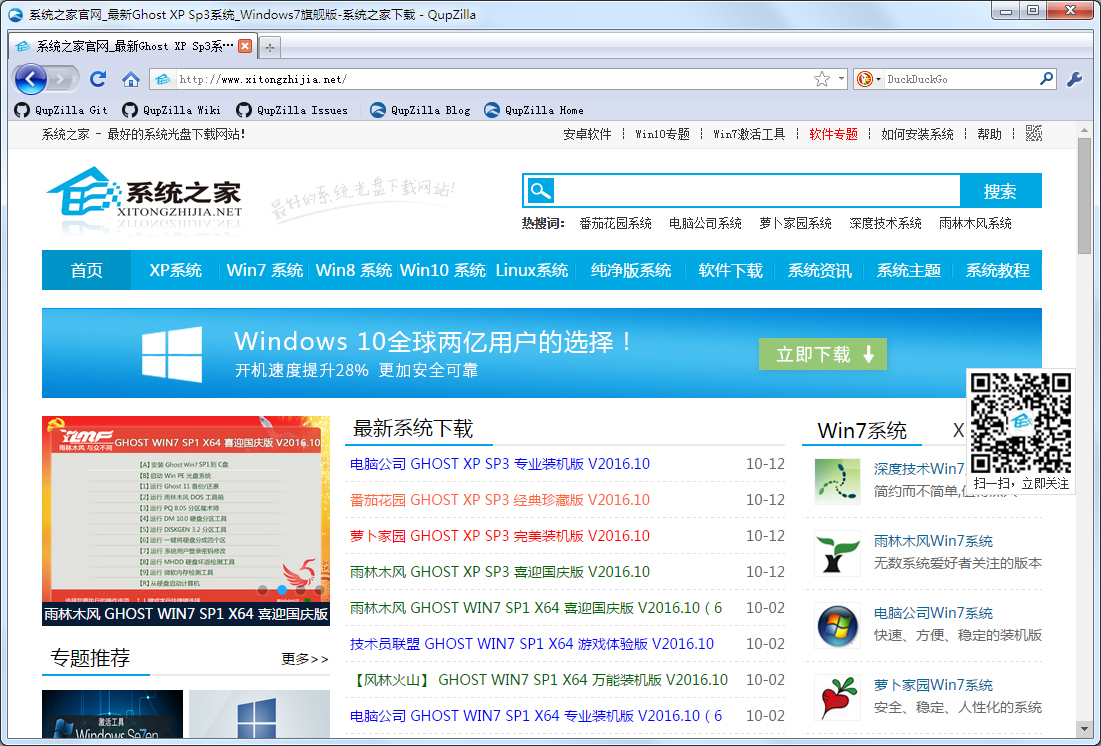Focus the site search input field
Image resolution: width=1101 pixels, height=746 pixels.
757,190
